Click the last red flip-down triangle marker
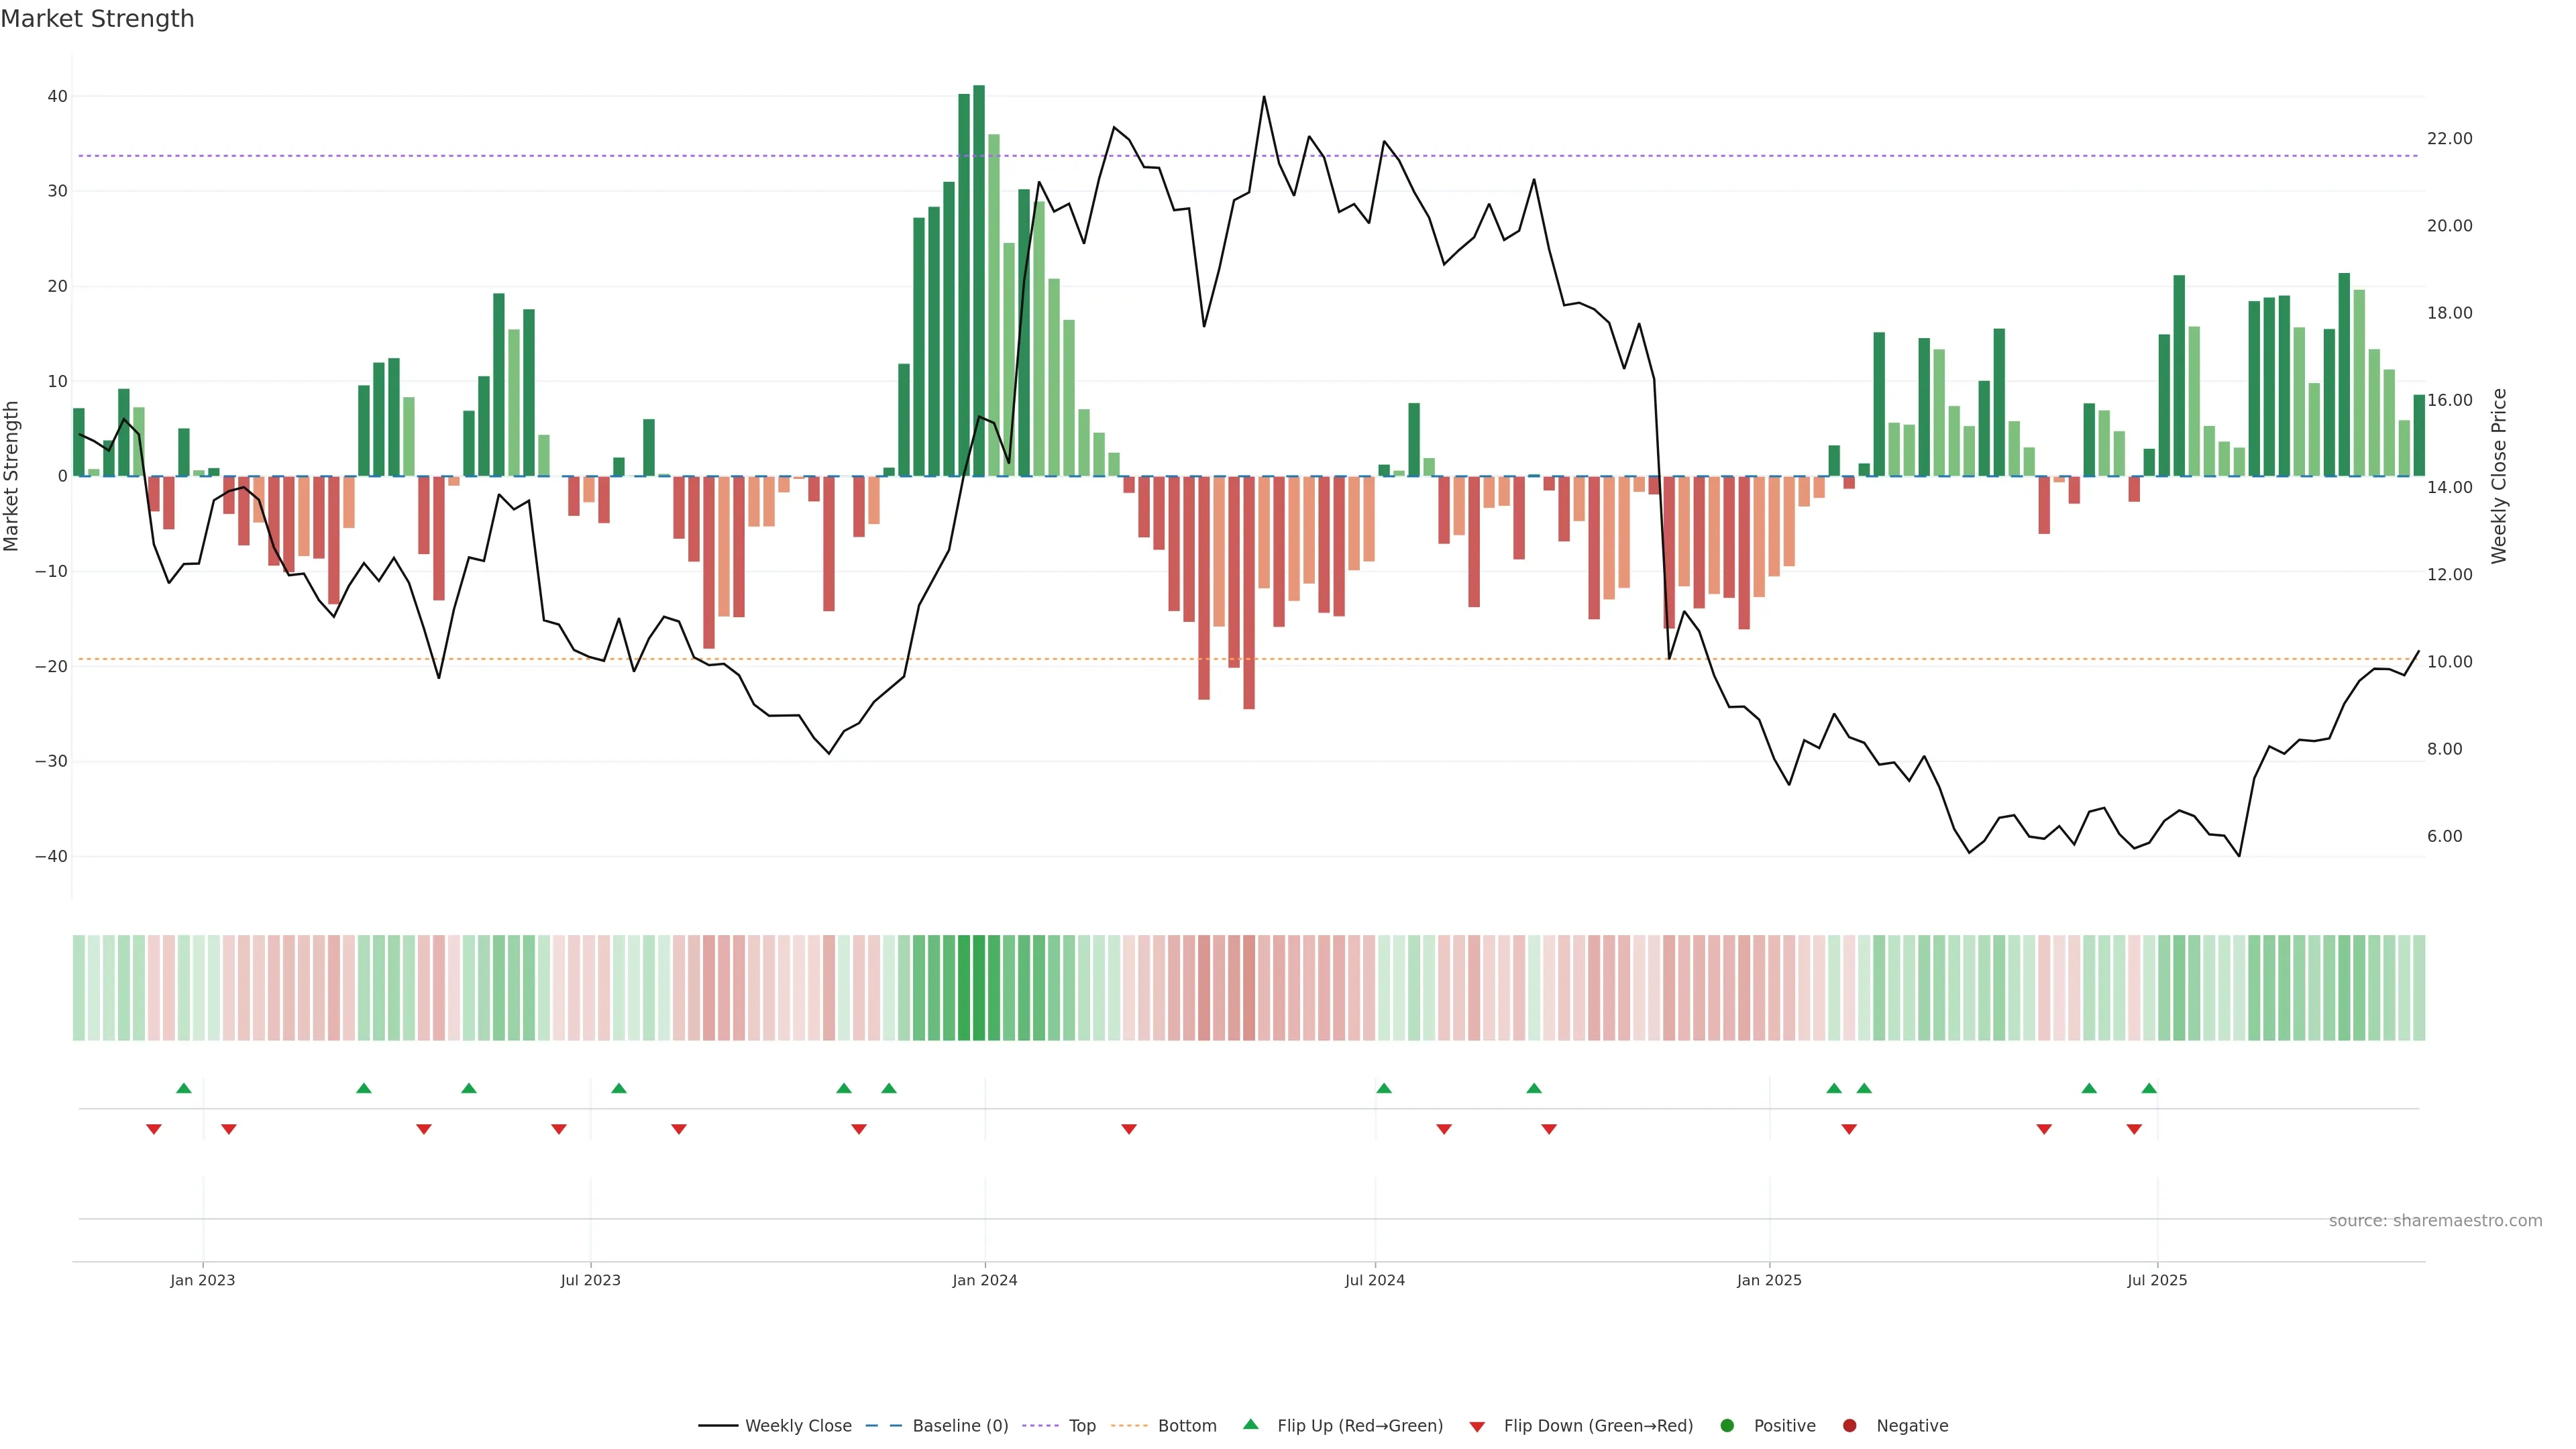 [x=2134, y=1129]
